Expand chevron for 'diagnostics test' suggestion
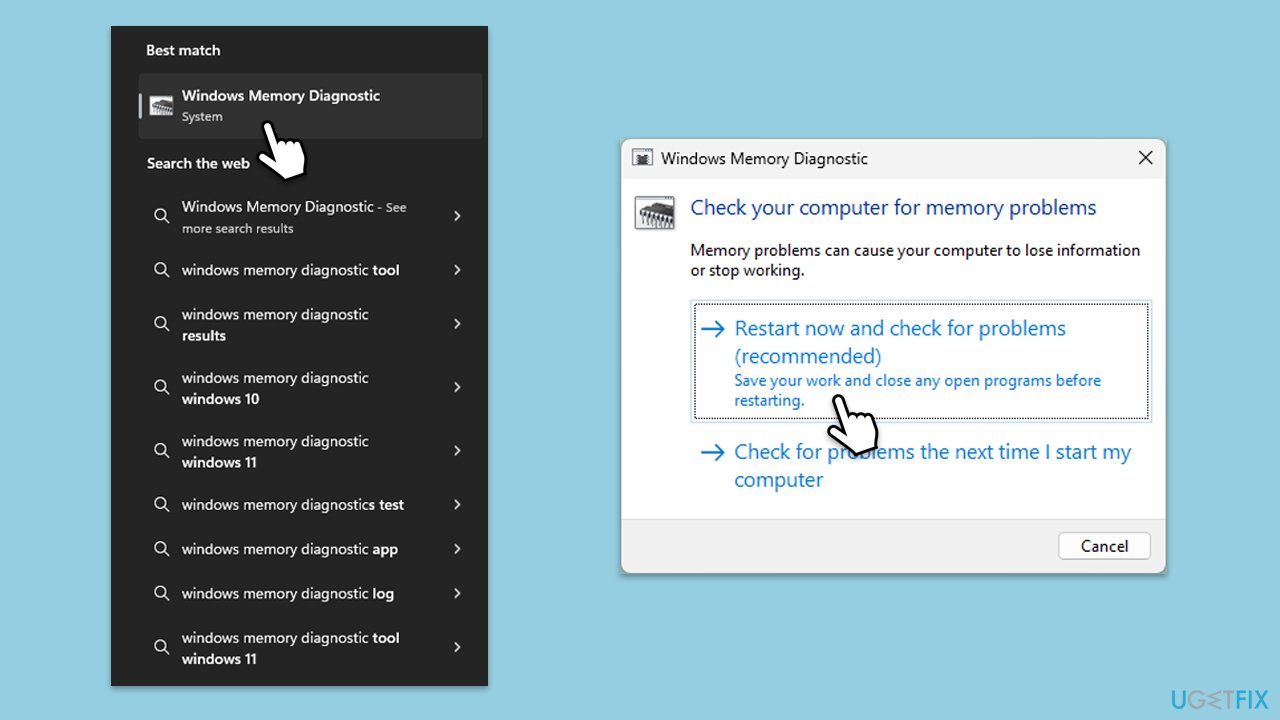The width and height of the screenshot is (1280, 720). click(457, 505)
